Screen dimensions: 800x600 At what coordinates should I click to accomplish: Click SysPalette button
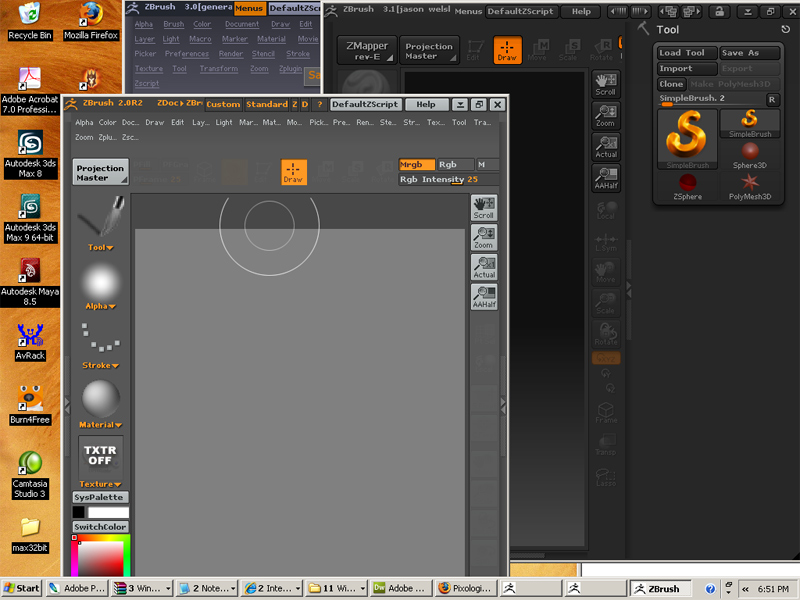click(x=100, y=497)
